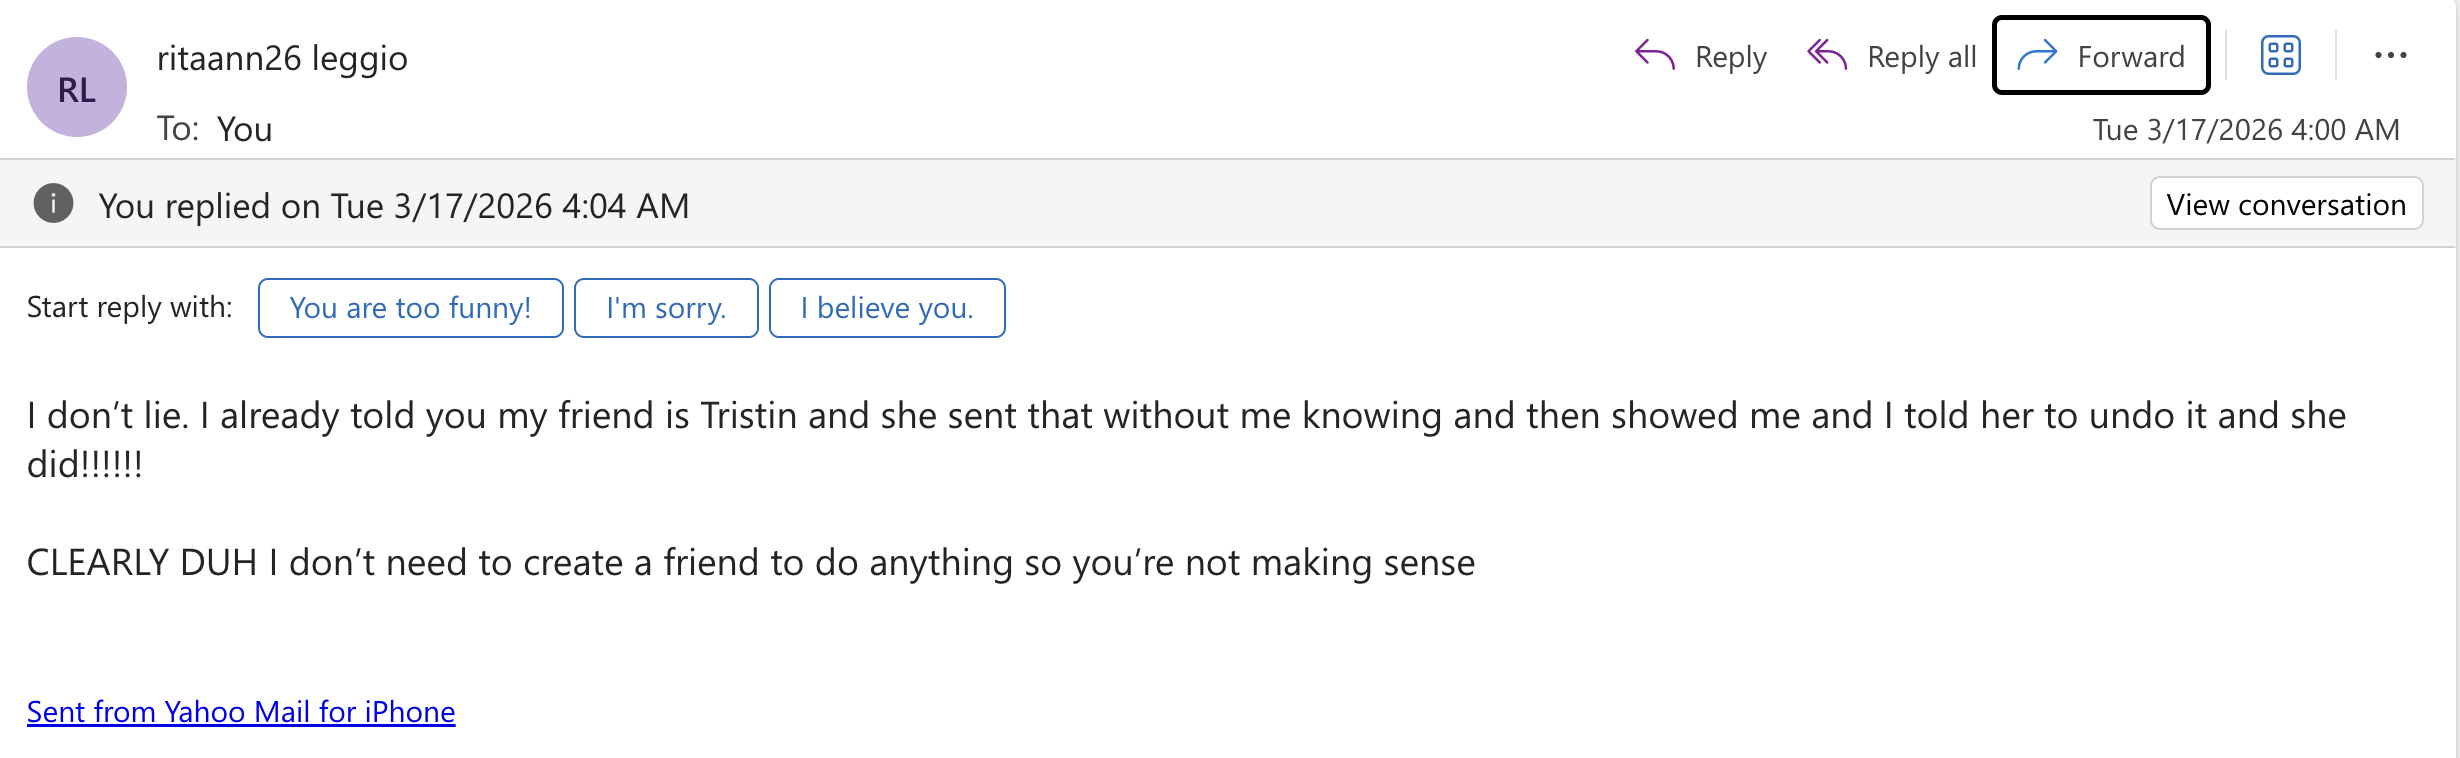Open the Apps grid icon
The height and width of the screenshot is (758, 2460).
[x=2280, y=56]
